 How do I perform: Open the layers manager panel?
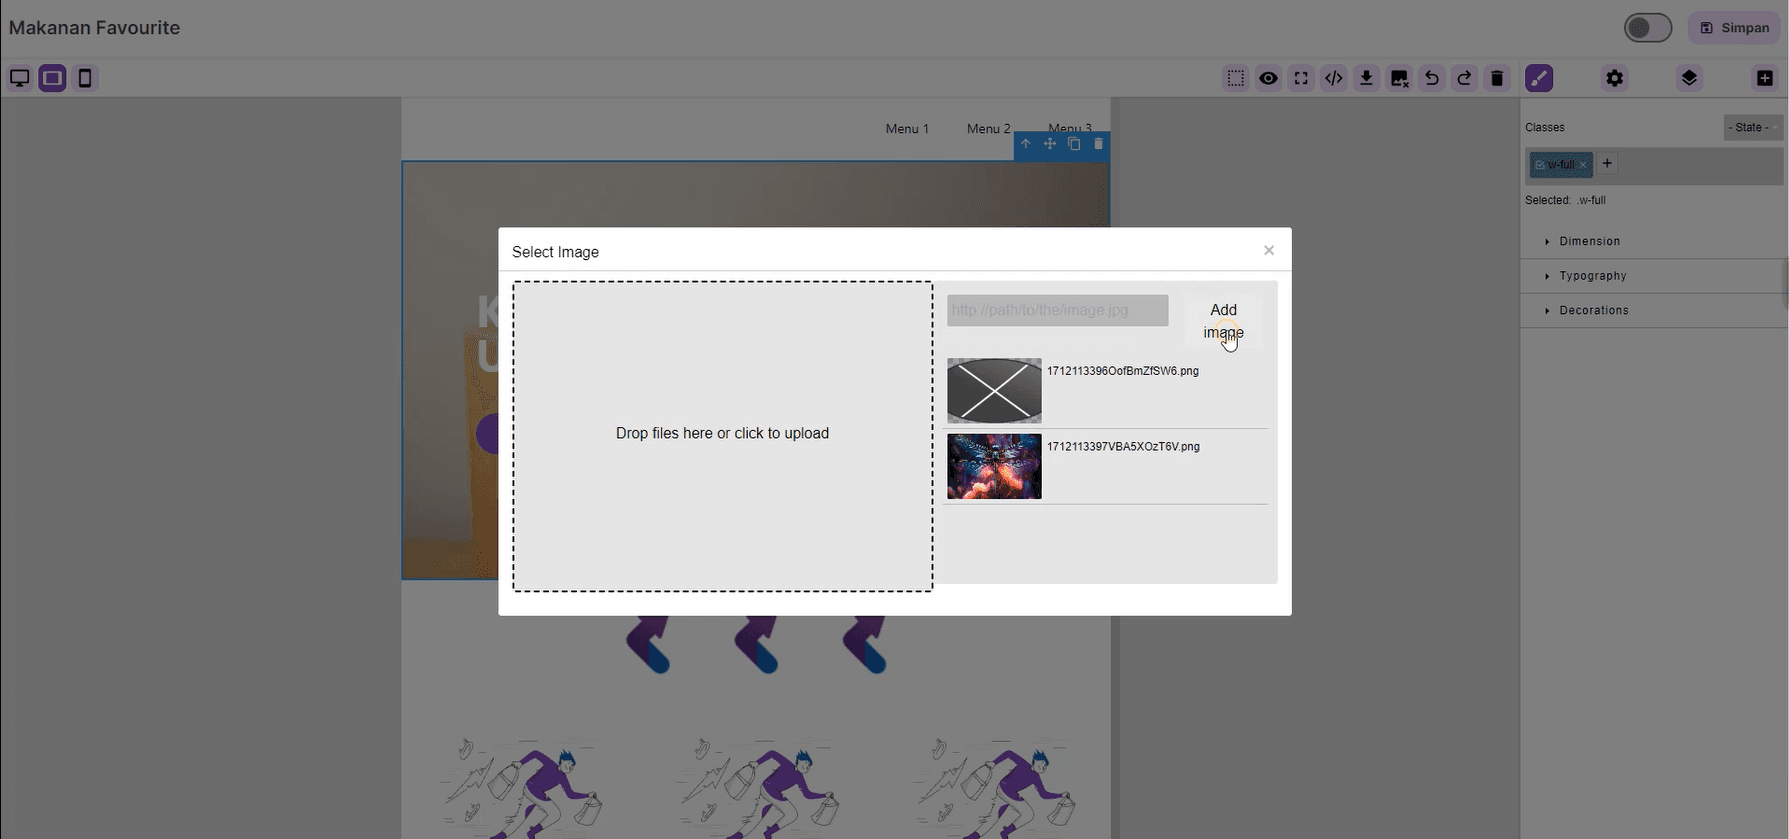point(1689,78)
